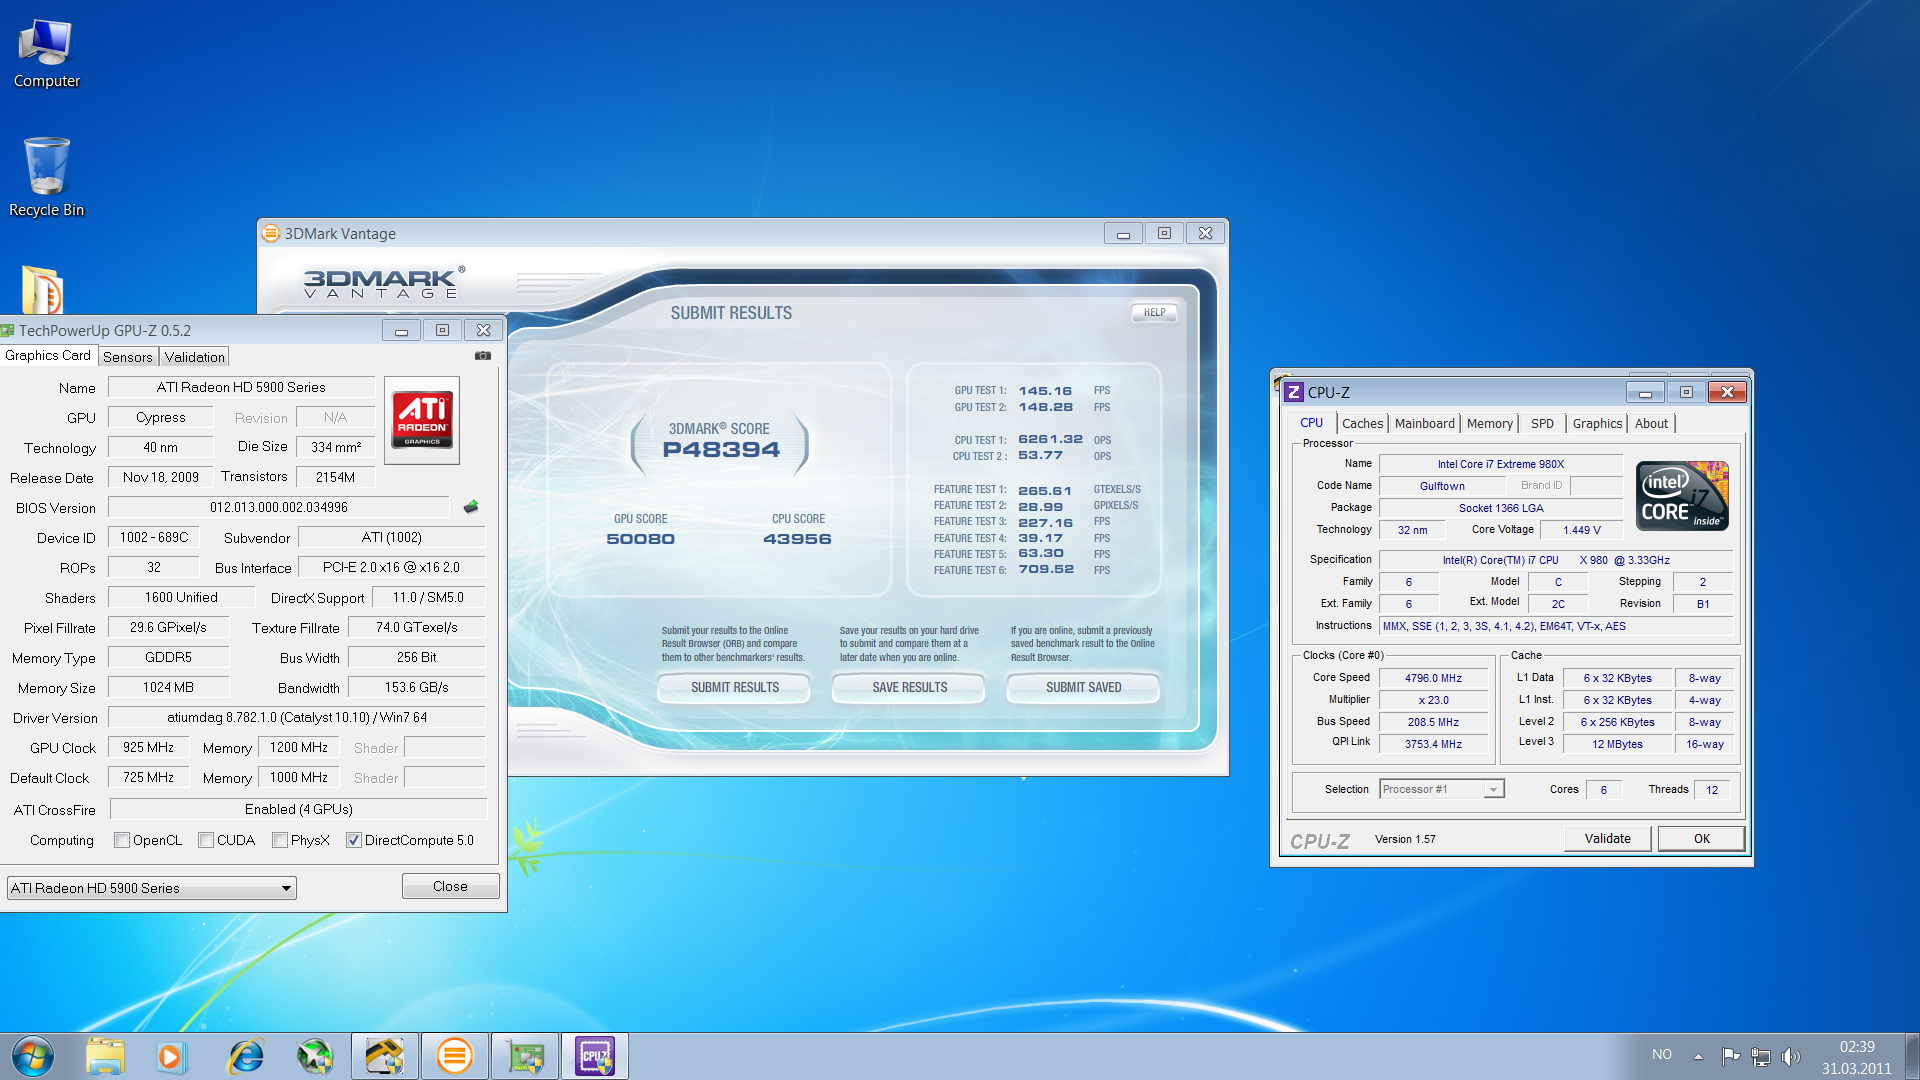Open the volume speaker tray icon
This screenshot has height=1080, width=1920.
pos(1791,1056)
